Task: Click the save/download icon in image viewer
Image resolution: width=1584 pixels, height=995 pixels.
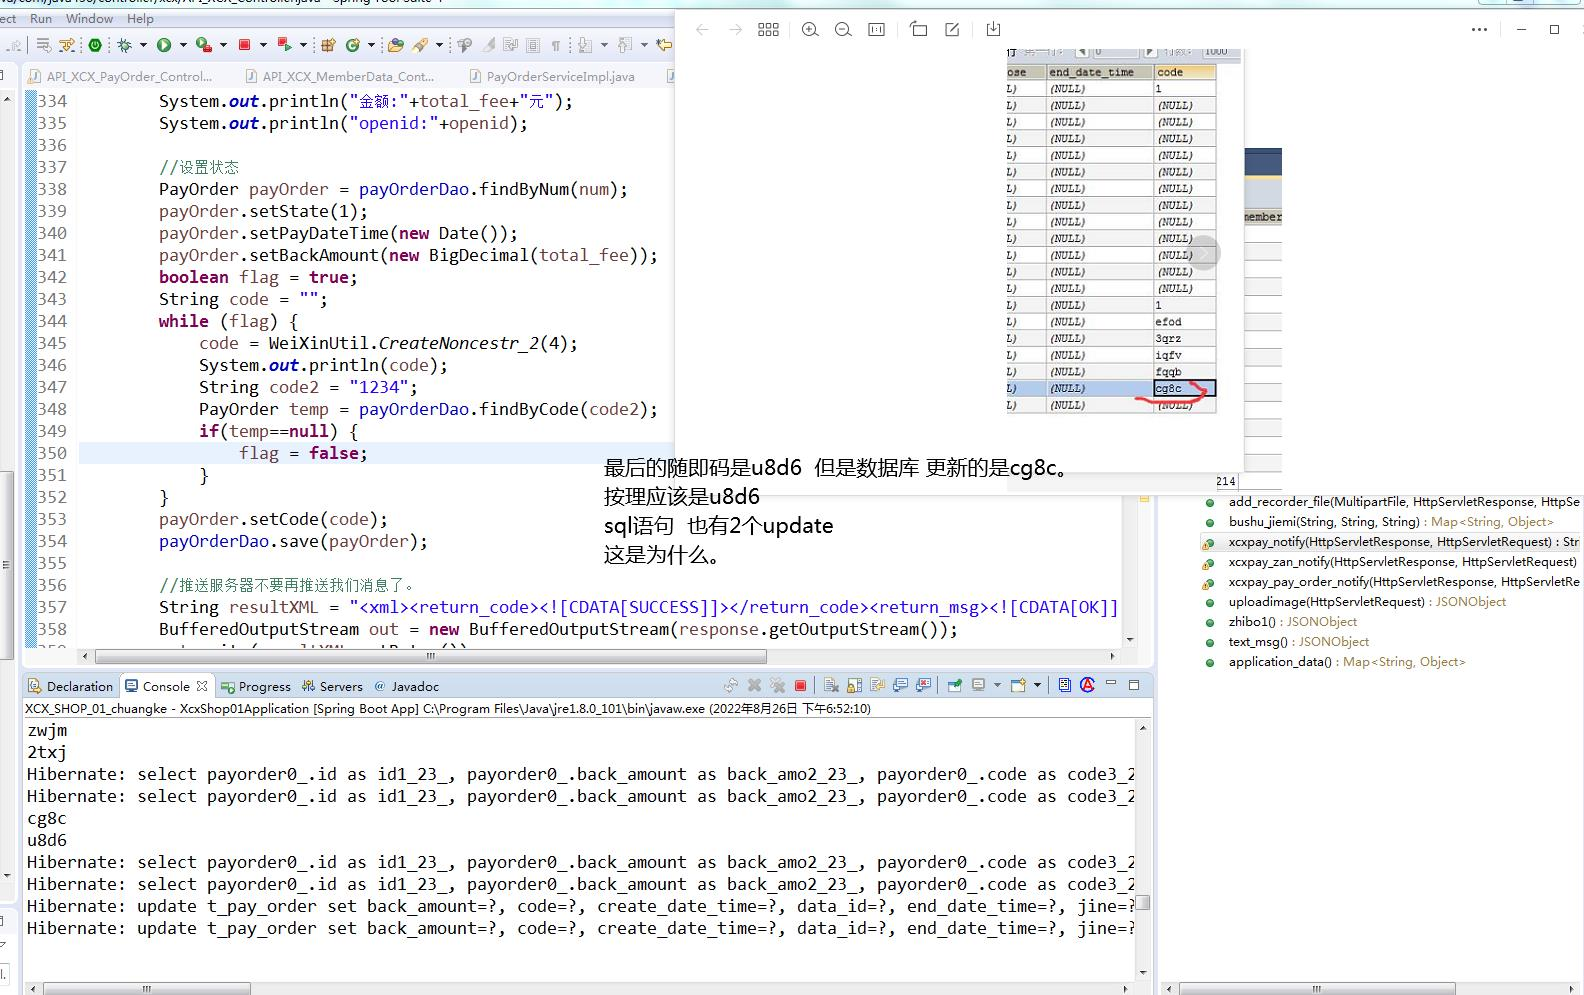Action: coord(993,30)
